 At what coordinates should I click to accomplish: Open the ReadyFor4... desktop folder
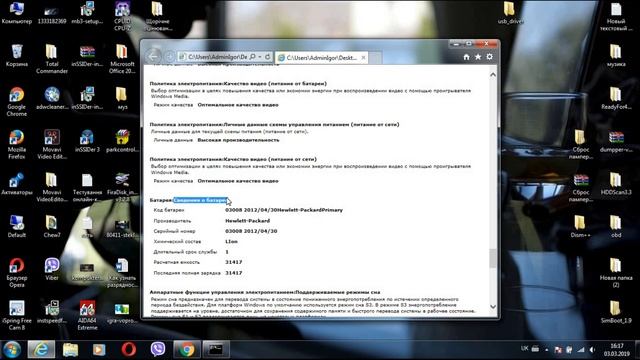pyautogui.click(x=616, y=98)
